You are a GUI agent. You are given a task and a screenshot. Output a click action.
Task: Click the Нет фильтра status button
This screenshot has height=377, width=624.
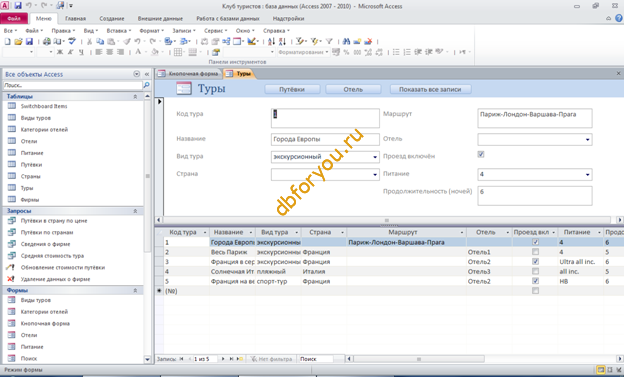[x=271, y=359]
